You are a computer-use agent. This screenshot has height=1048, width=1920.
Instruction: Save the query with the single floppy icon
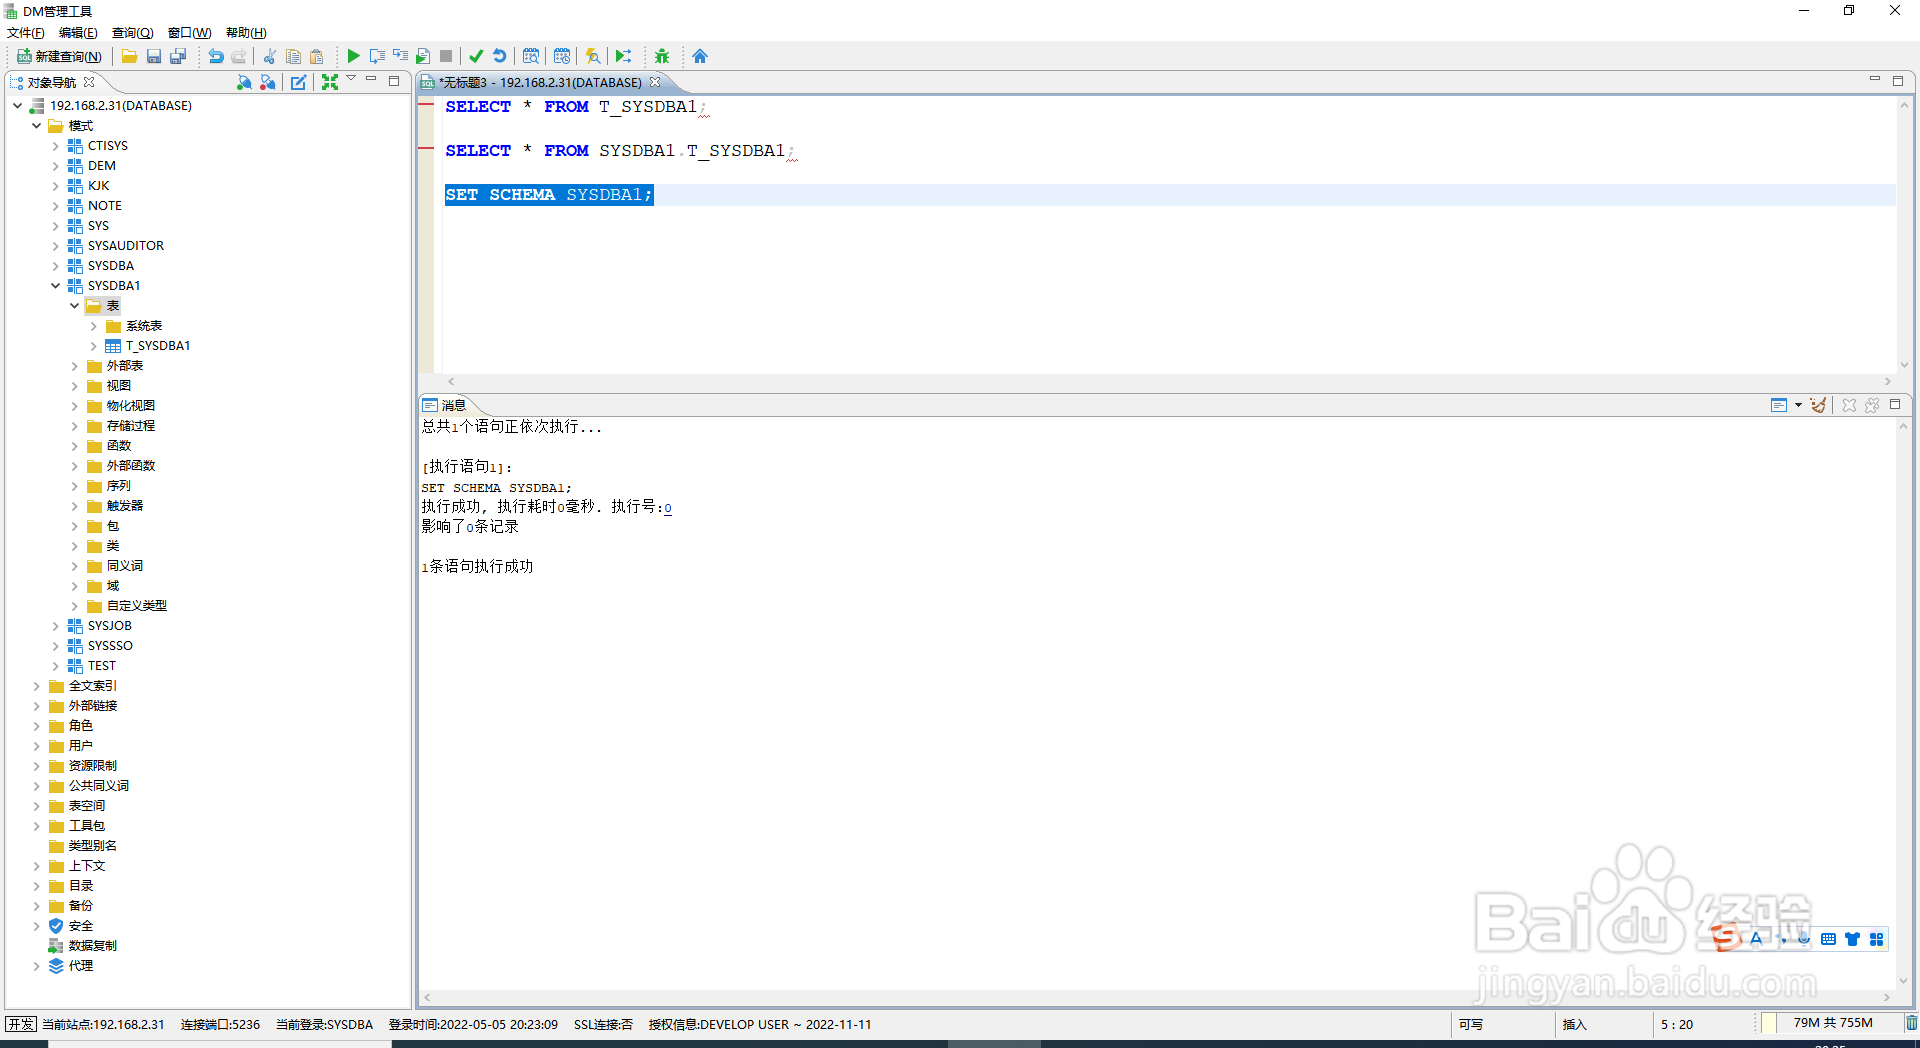click(x=154, y=57)
